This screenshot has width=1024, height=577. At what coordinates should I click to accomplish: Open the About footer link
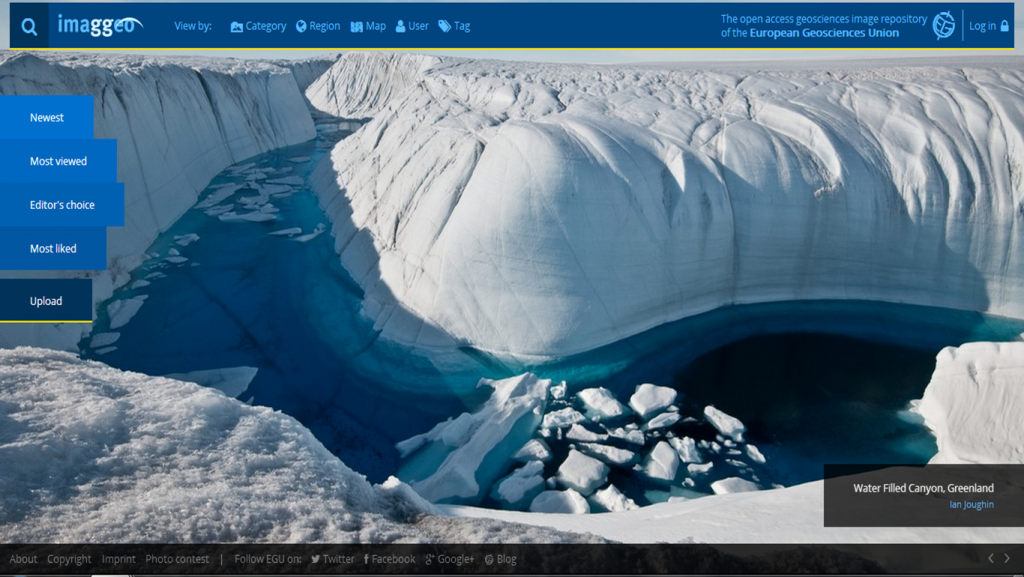tap(23, 559)
